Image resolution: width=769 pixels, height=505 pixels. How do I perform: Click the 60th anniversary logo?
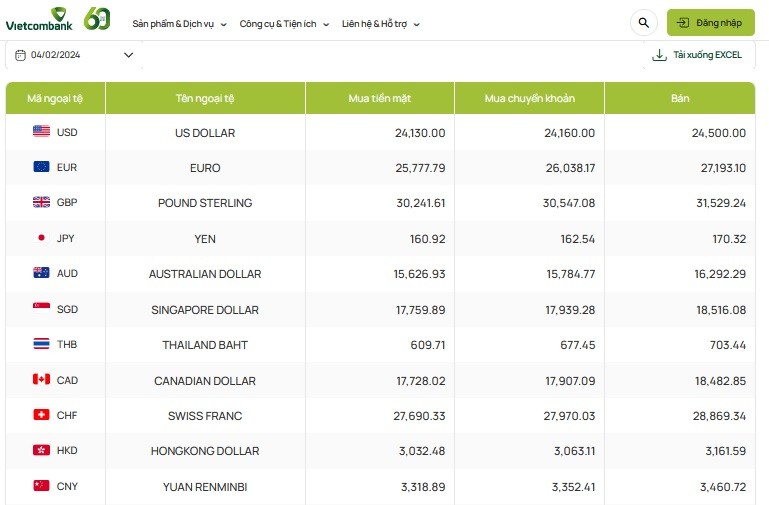click(x=97, y=19)
